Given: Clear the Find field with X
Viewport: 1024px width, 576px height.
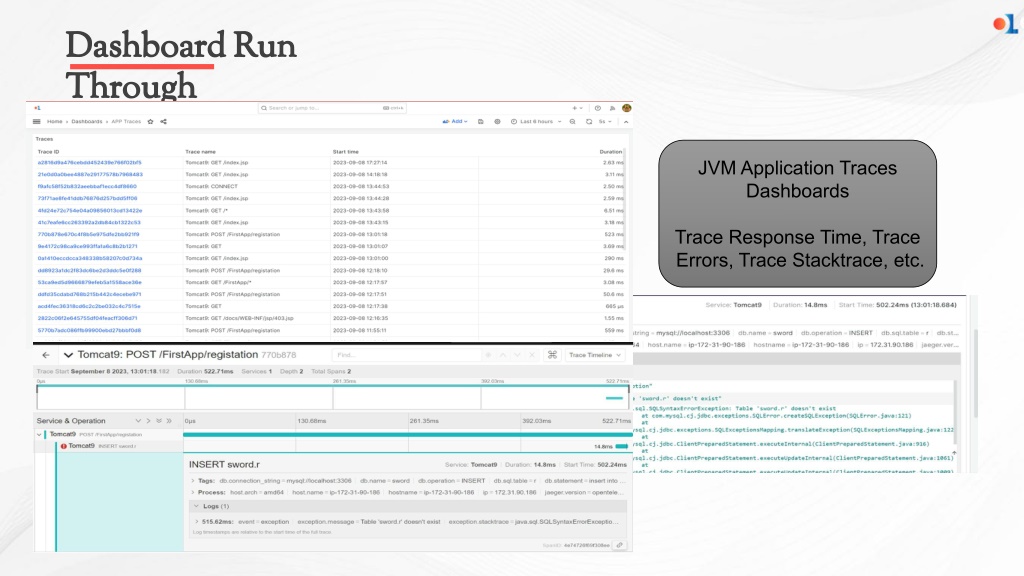Looking at the screenshot, I should [532, 355].
